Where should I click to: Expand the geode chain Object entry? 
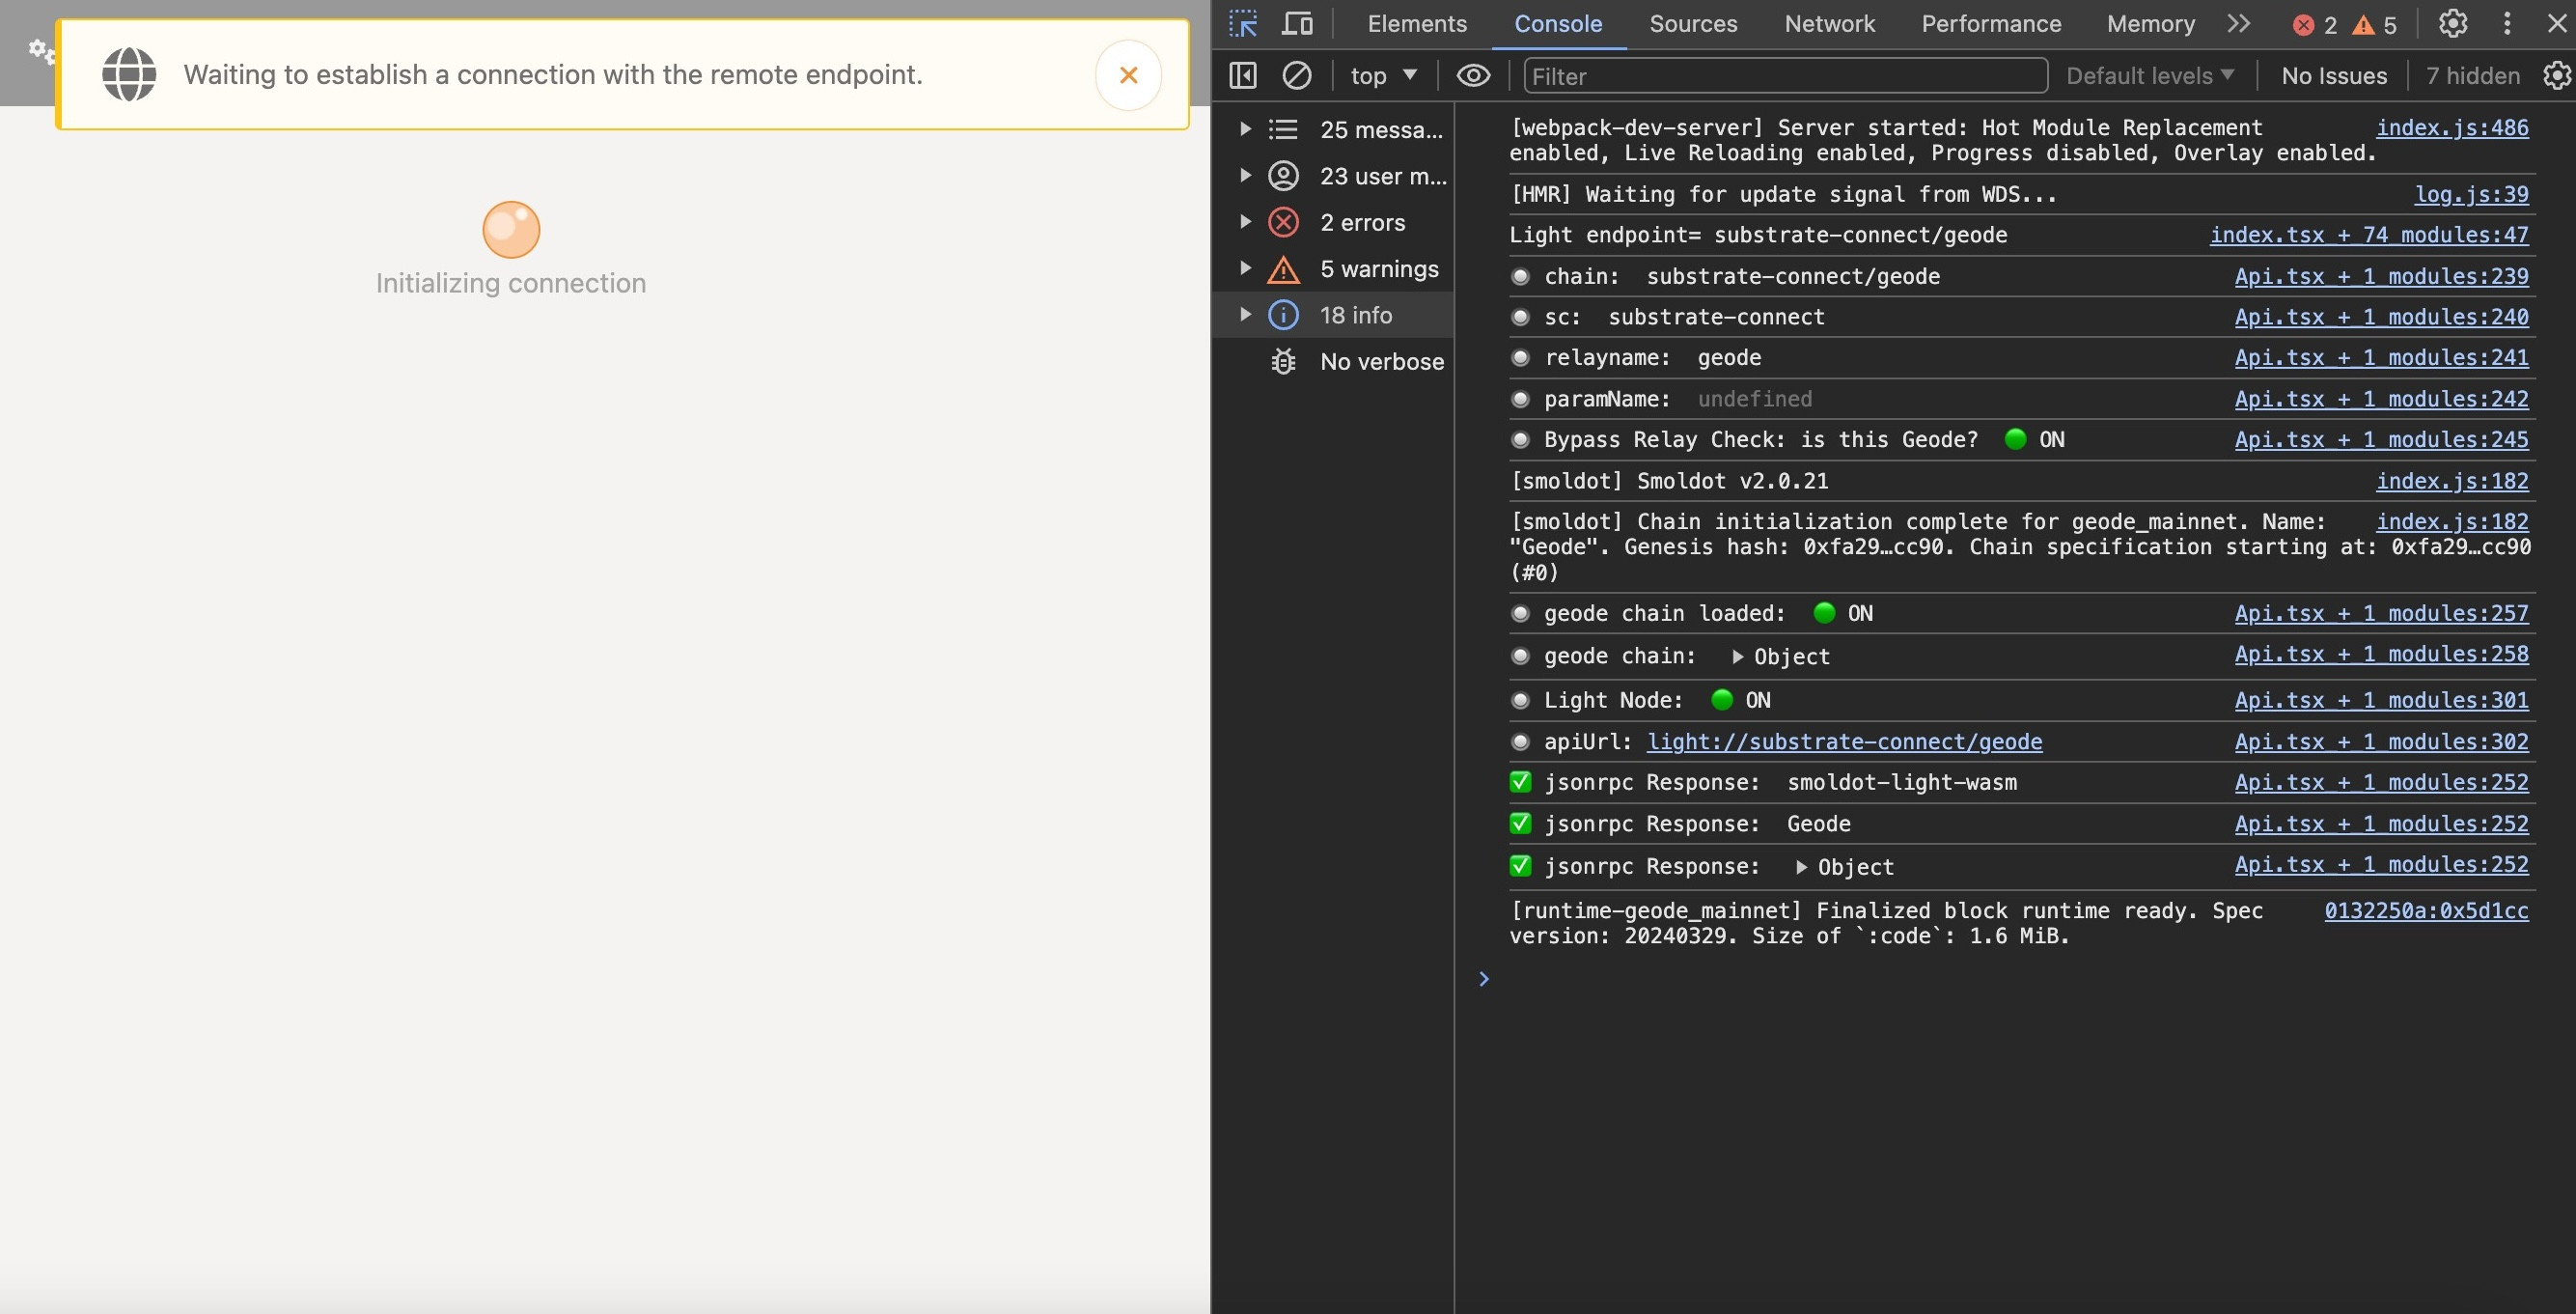tap(1735, 656)
